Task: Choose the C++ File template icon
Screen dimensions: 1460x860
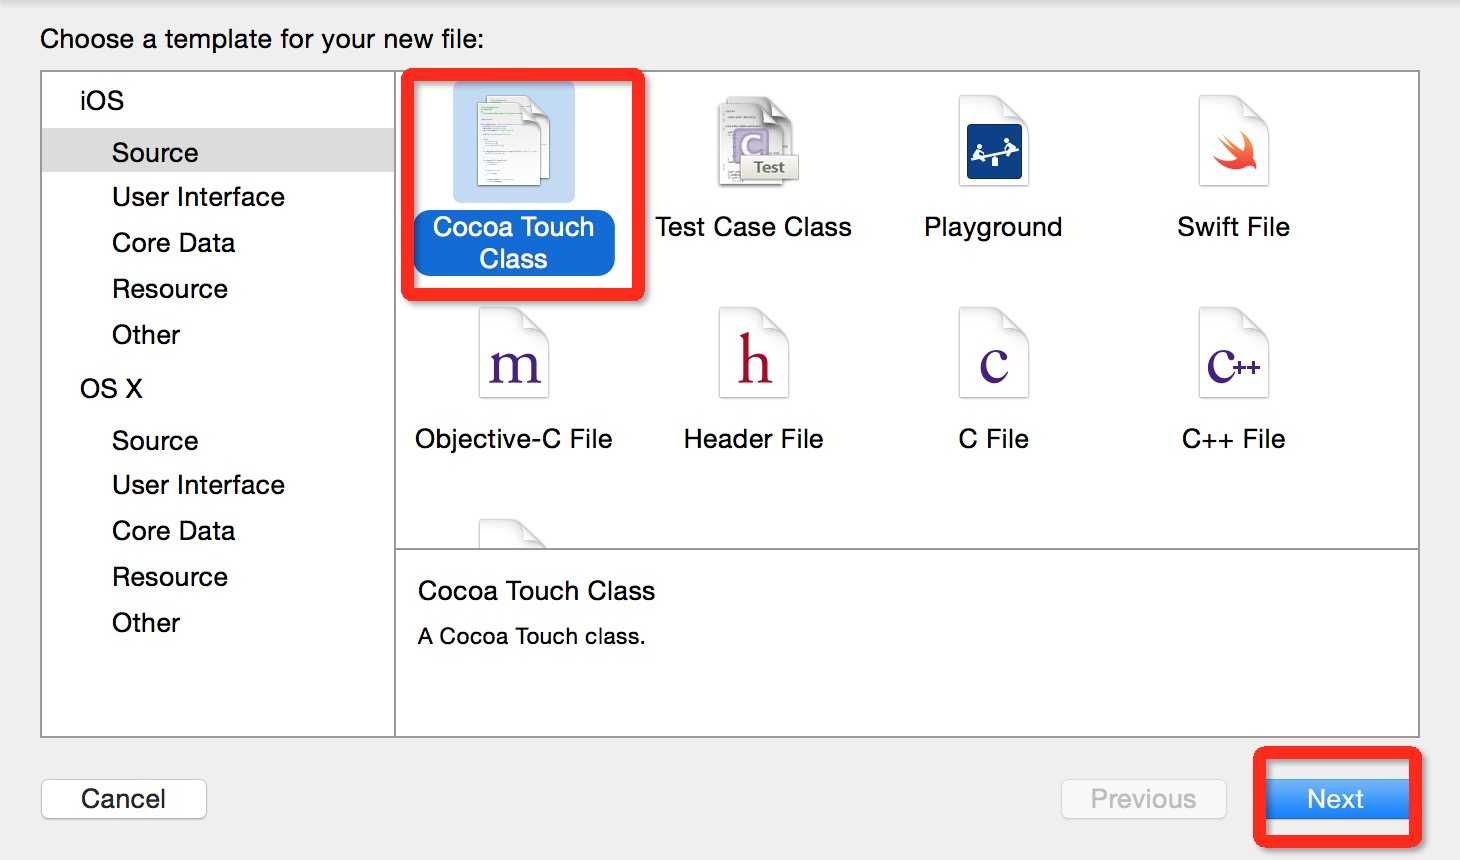Action: coord(1233,355)
